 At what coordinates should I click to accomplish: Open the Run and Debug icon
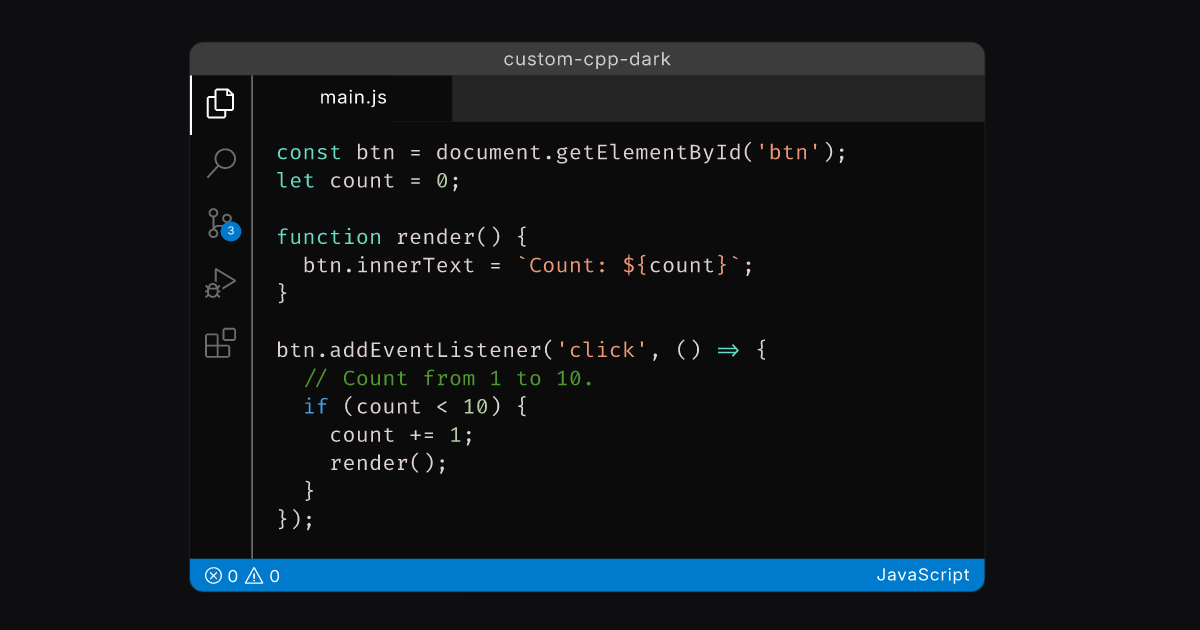tap(220, 283)
